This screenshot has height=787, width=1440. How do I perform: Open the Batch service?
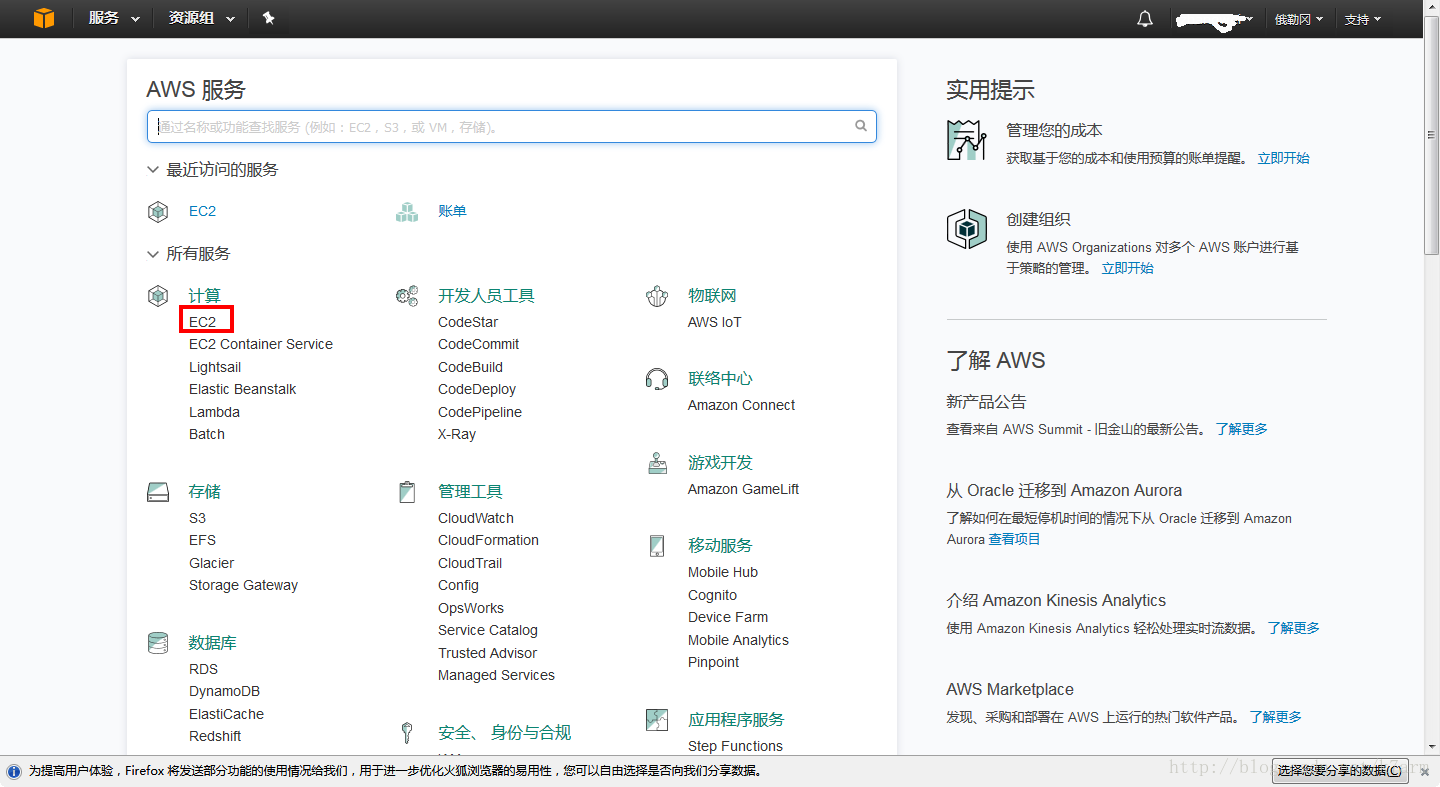(x=207, y=434)
